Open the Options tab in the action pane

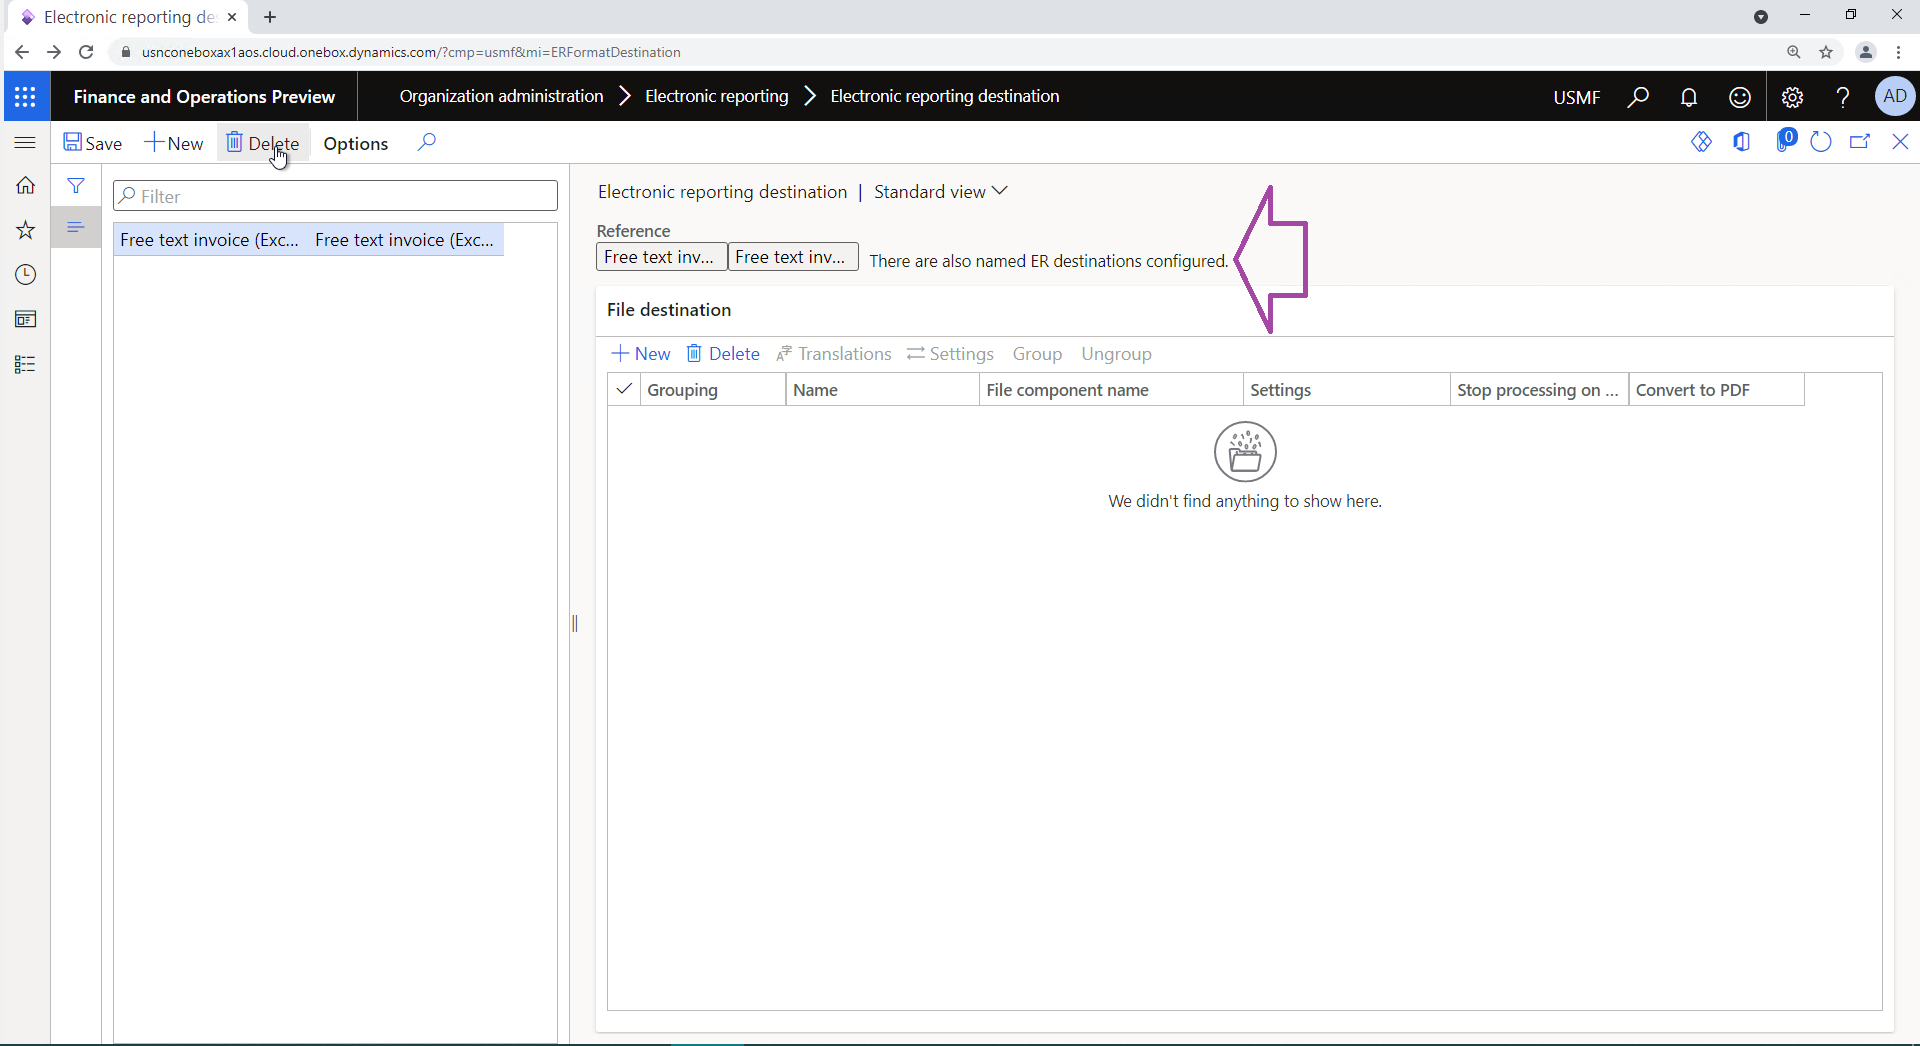click(355, 143)
